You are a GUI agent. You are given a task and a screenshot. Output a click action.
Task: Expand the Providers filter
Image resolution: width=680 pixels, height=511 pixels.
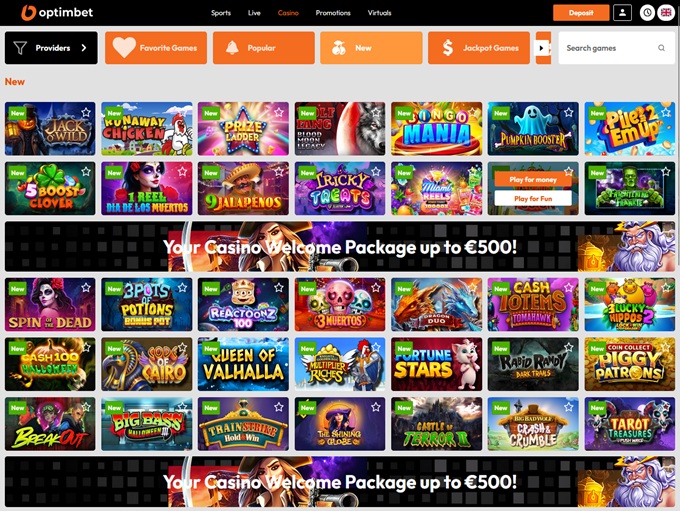[x=51, y=48]
